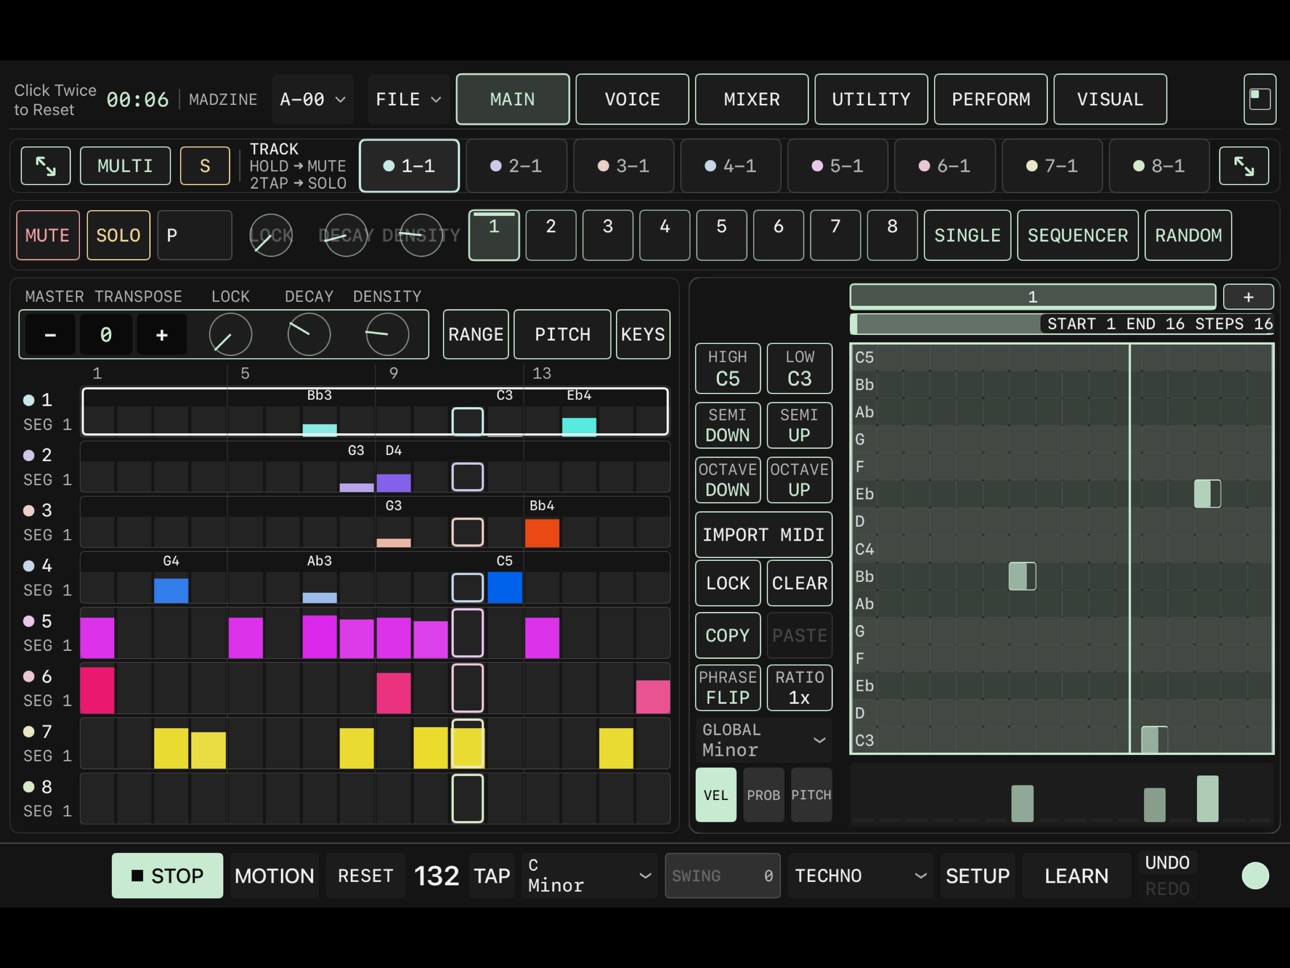
Task: Click TAP tempo
Action: [x=492, y=876]
